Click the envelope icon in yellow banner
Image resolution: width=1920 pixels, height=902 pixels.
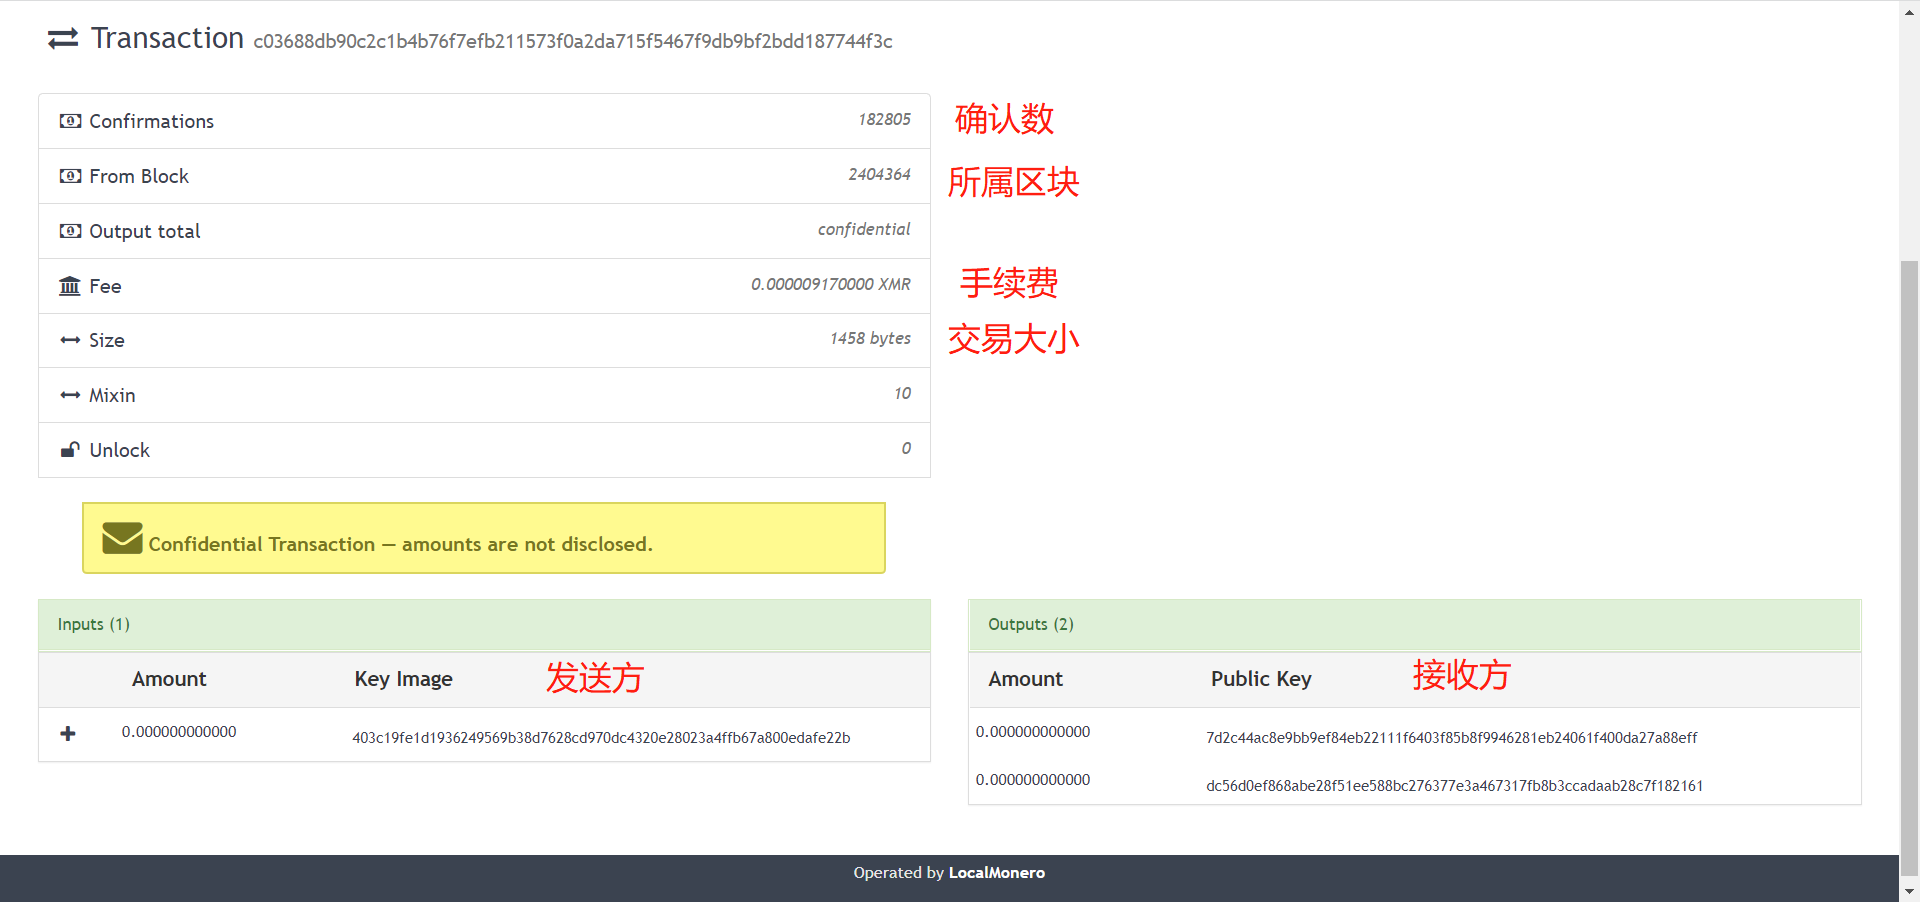(x=122, y=538)
